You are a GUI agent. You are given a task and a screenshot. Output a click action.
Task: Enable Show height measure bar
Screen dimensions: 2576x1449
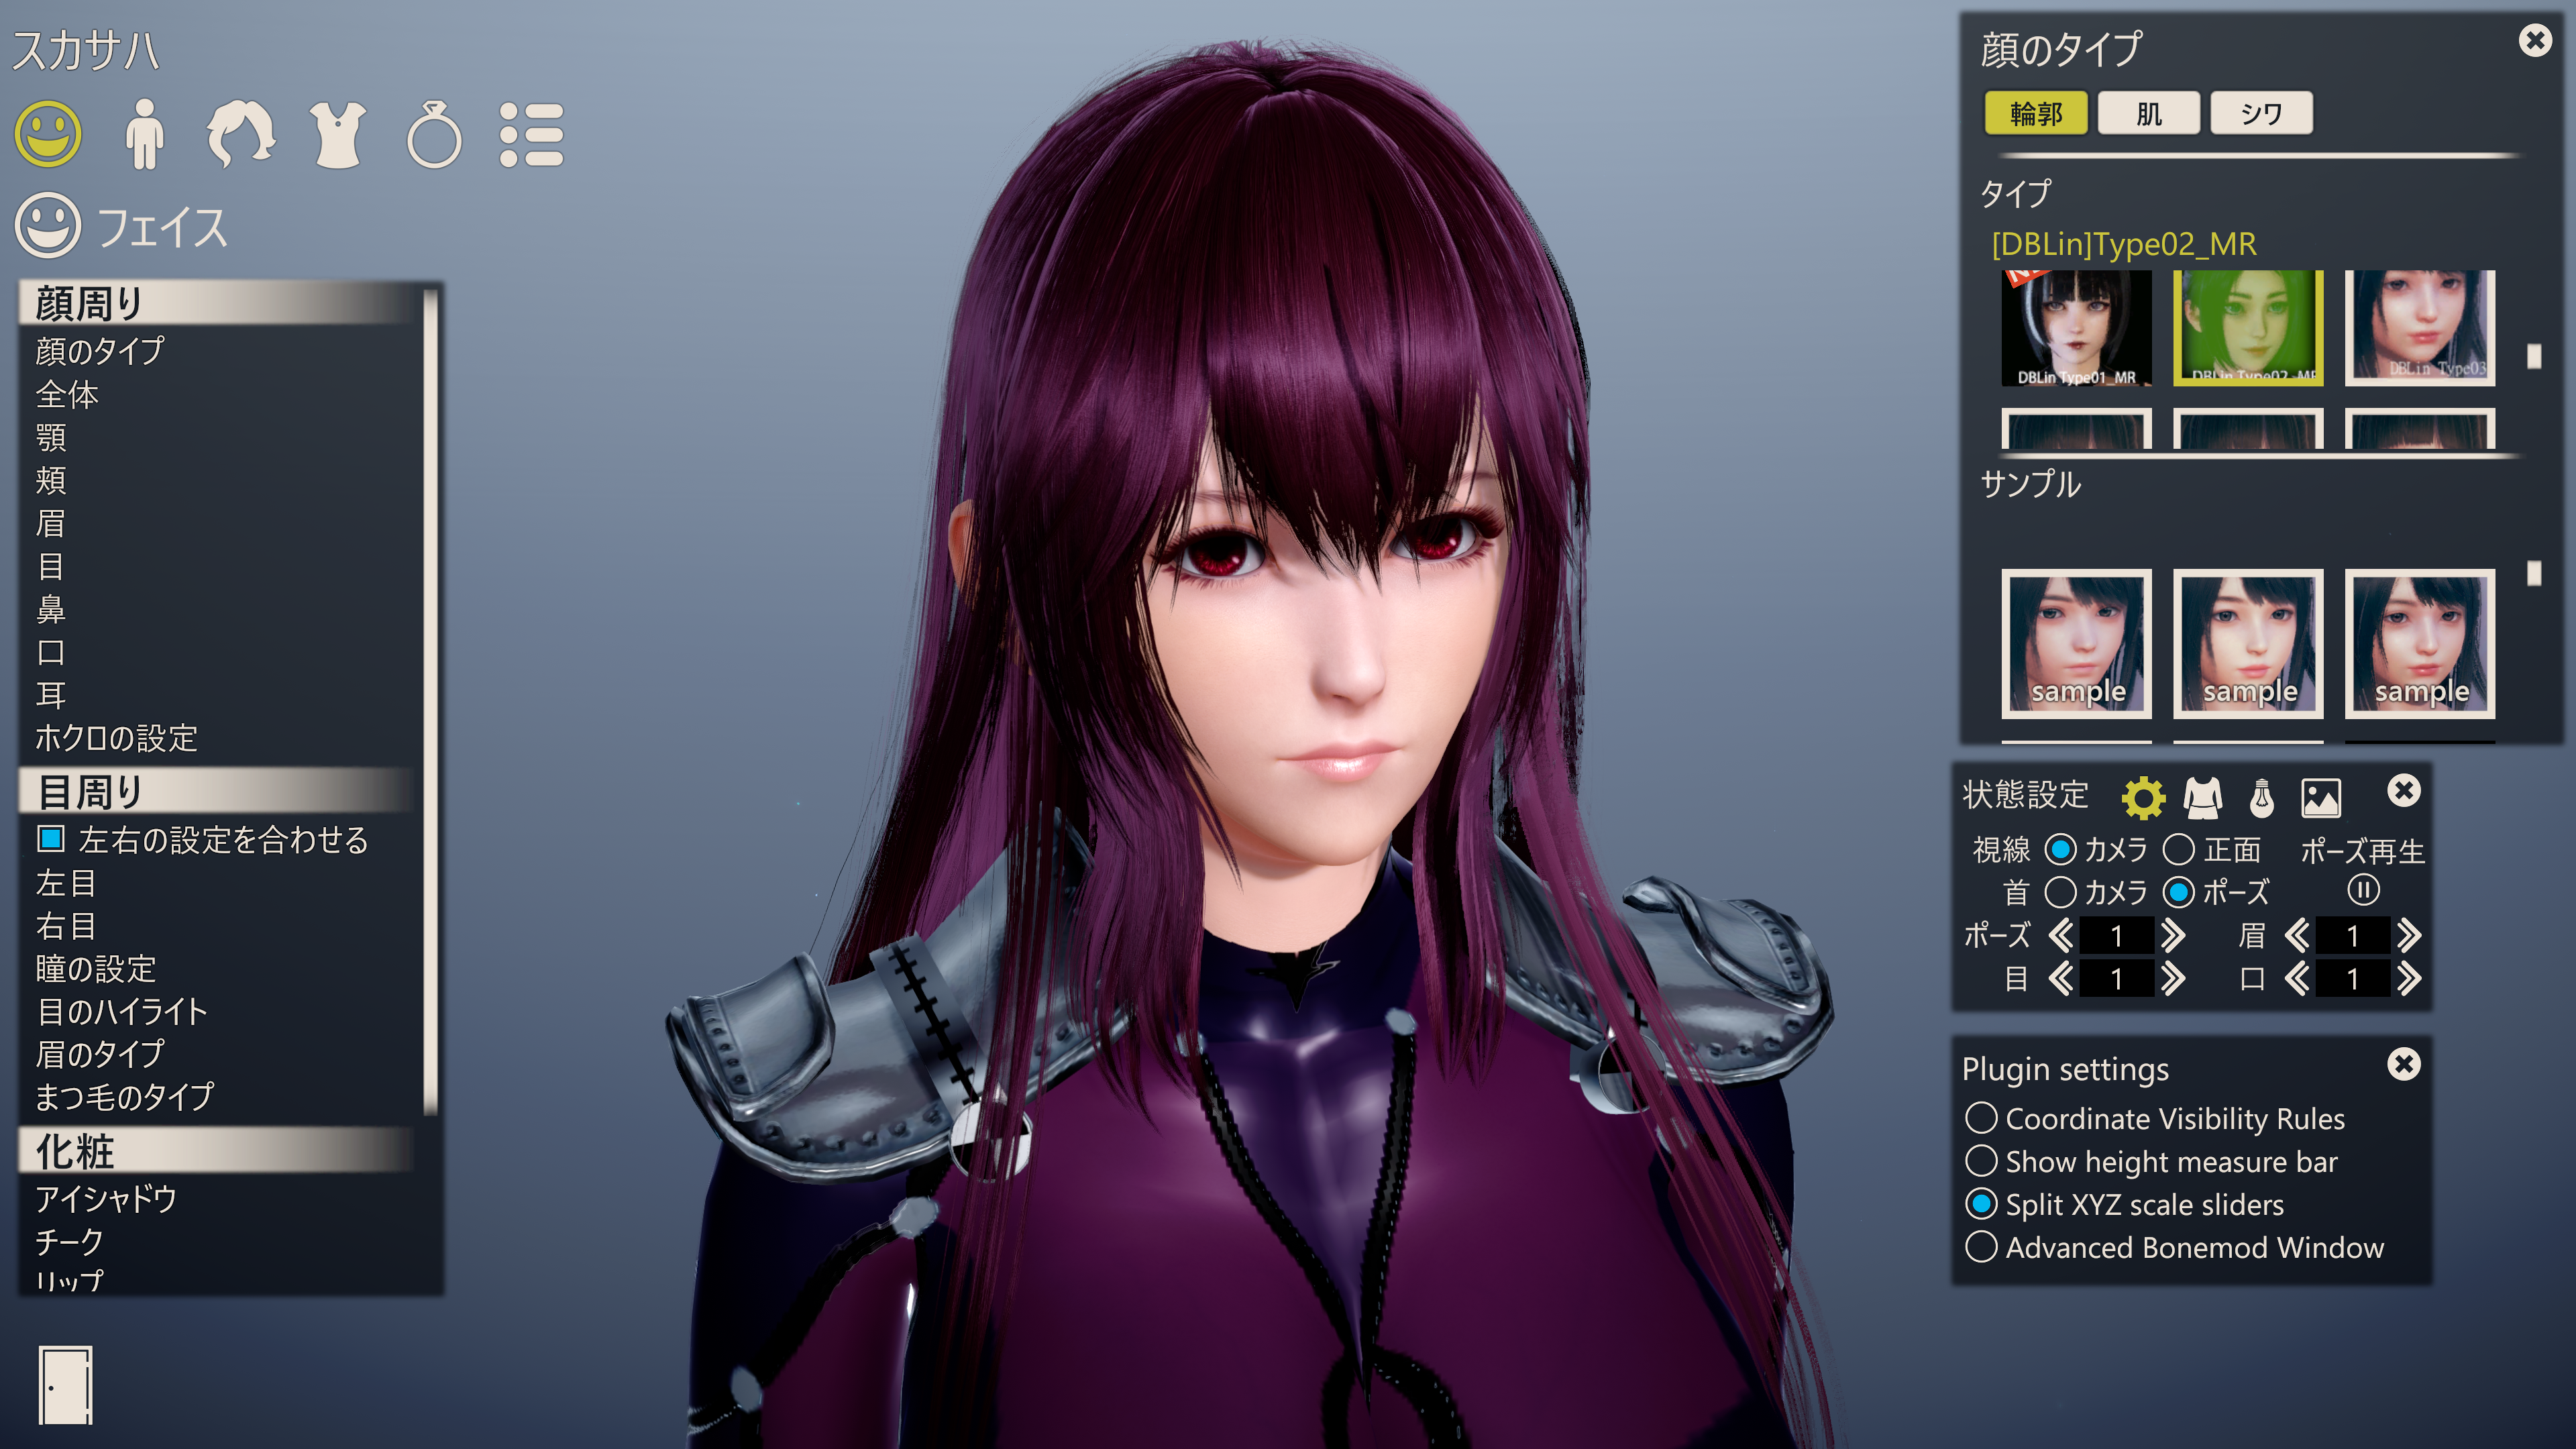pos(1981,1161)
